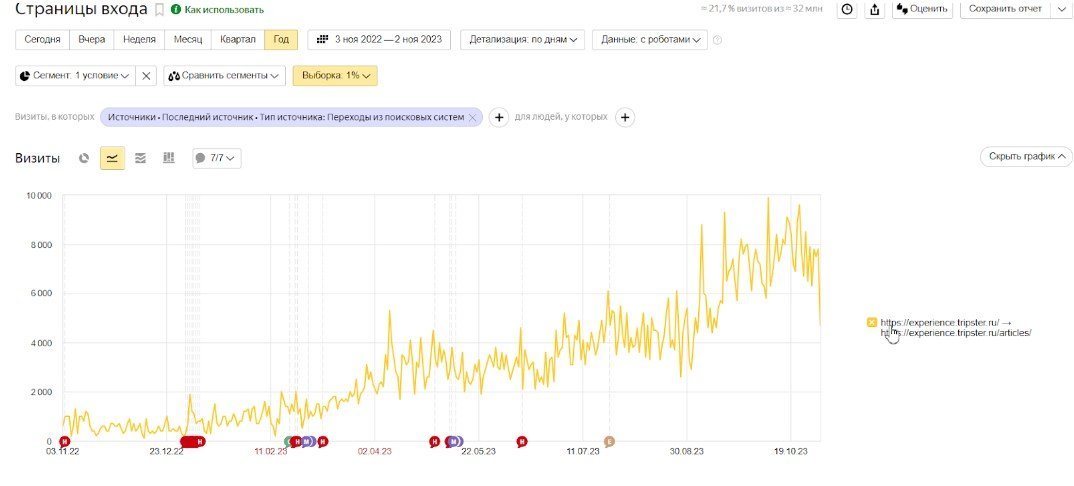
Task: Click the clock history icon
Action: click(847, 9)
